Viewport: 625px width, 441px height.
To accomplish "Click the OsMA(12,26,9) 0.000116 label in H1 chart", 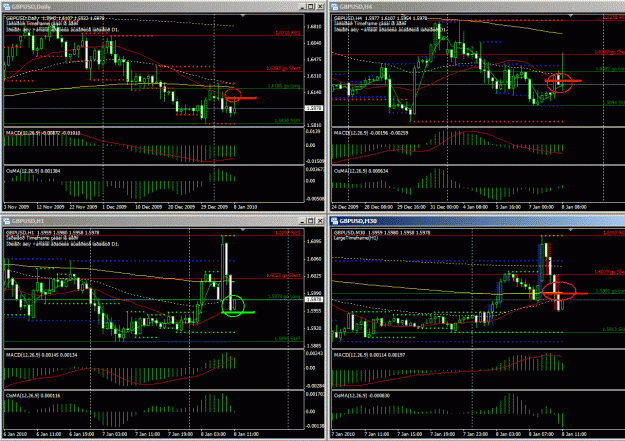I will click(x=33, y=396).
